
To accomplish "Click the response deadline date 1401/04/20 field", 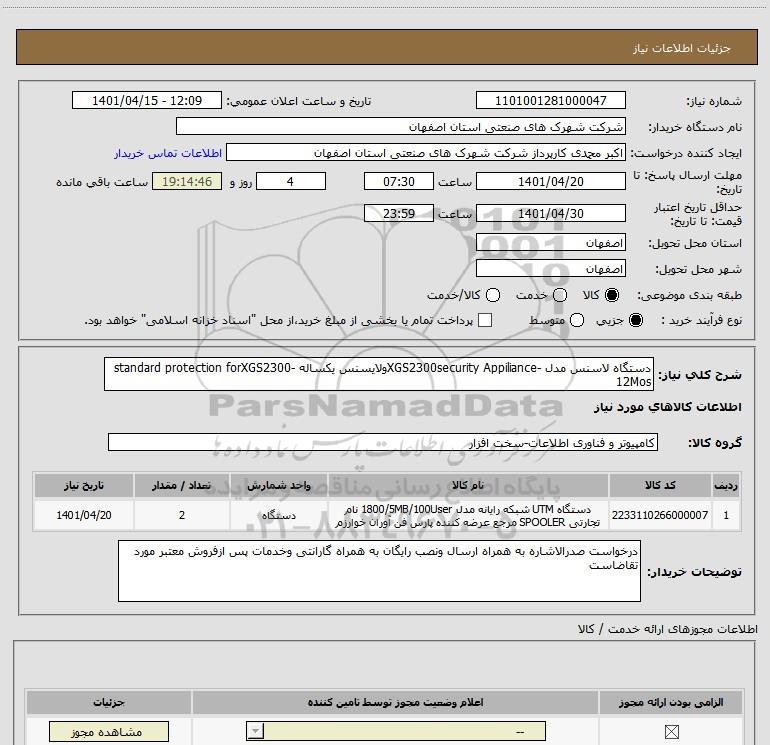I will tap(550, 181).
